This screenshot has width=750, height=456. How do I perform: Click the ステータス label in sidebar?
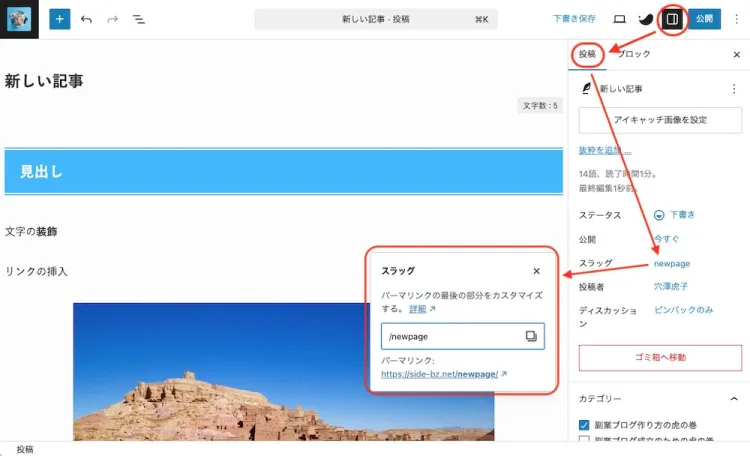pyautogui.click(x=600, y=215)
